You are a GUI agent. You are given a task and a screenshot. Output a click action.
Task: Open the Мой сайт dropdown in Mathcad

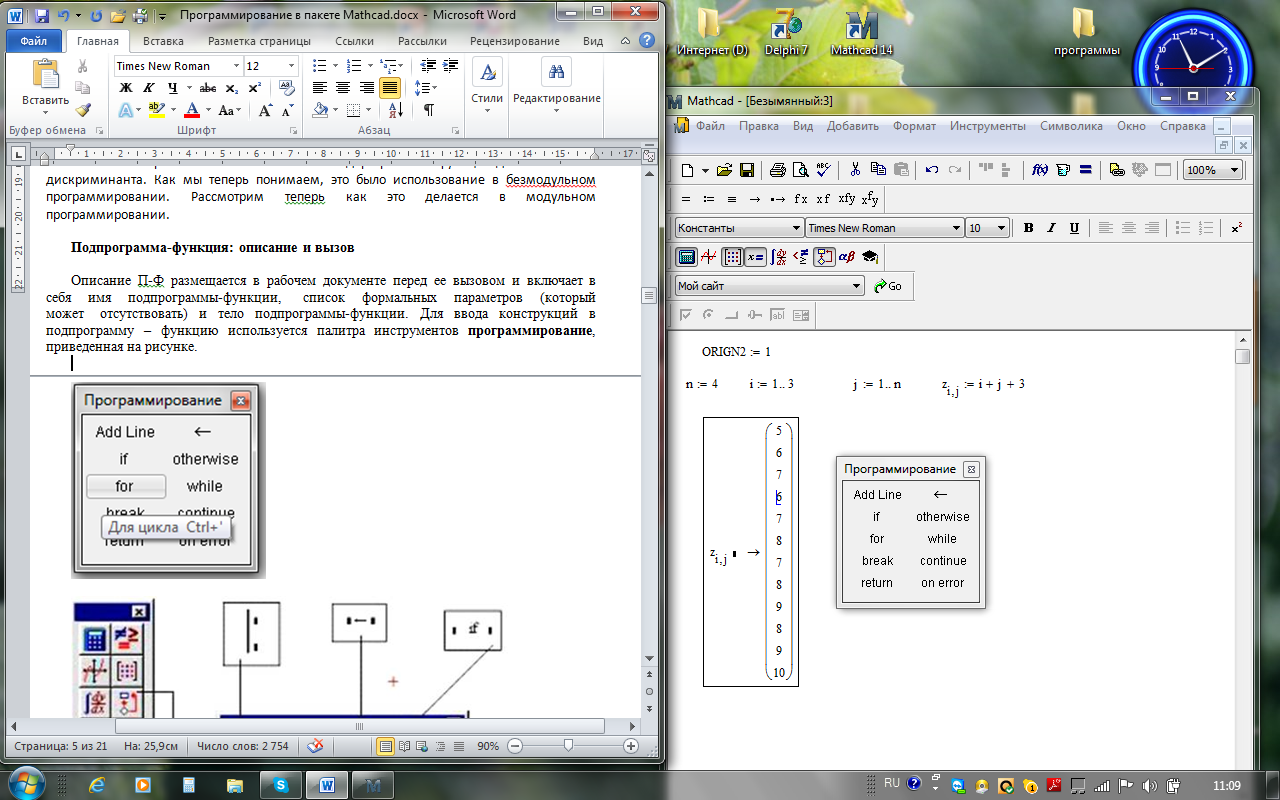856,286
